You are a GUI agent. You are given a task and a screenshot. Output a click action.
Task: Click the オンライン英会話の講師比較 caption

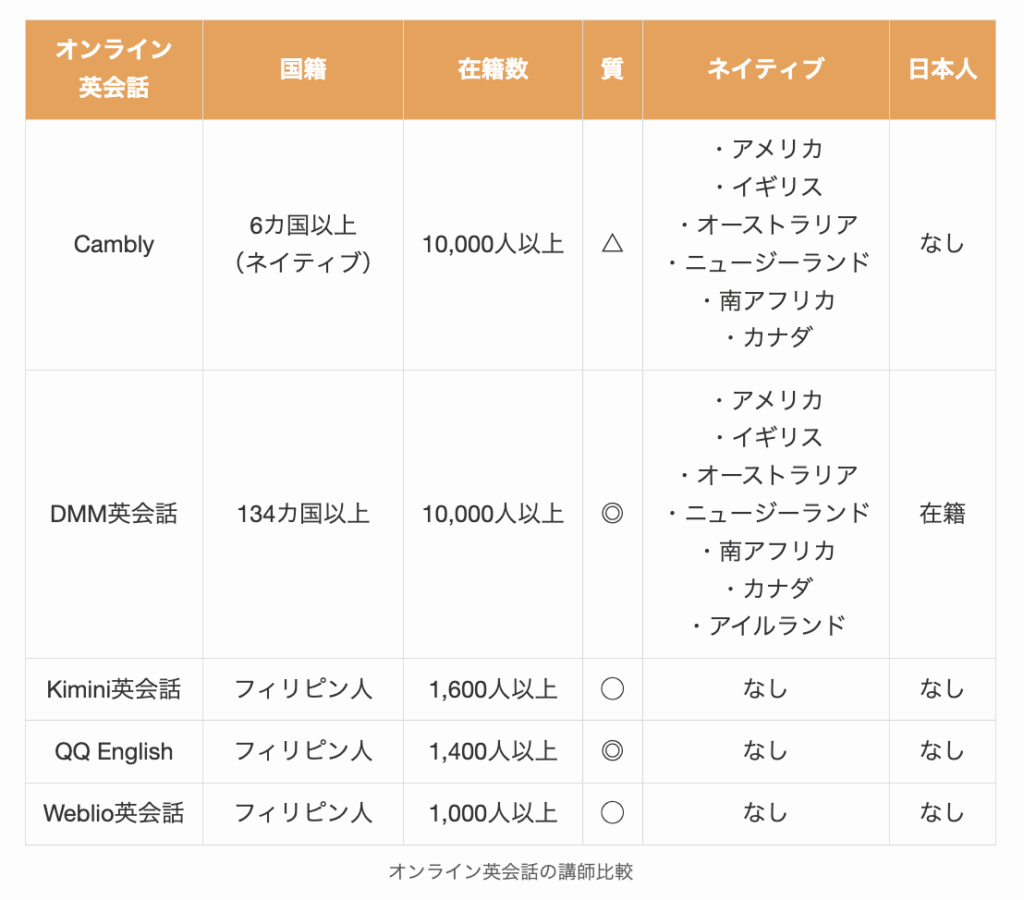tap(510, 871)
